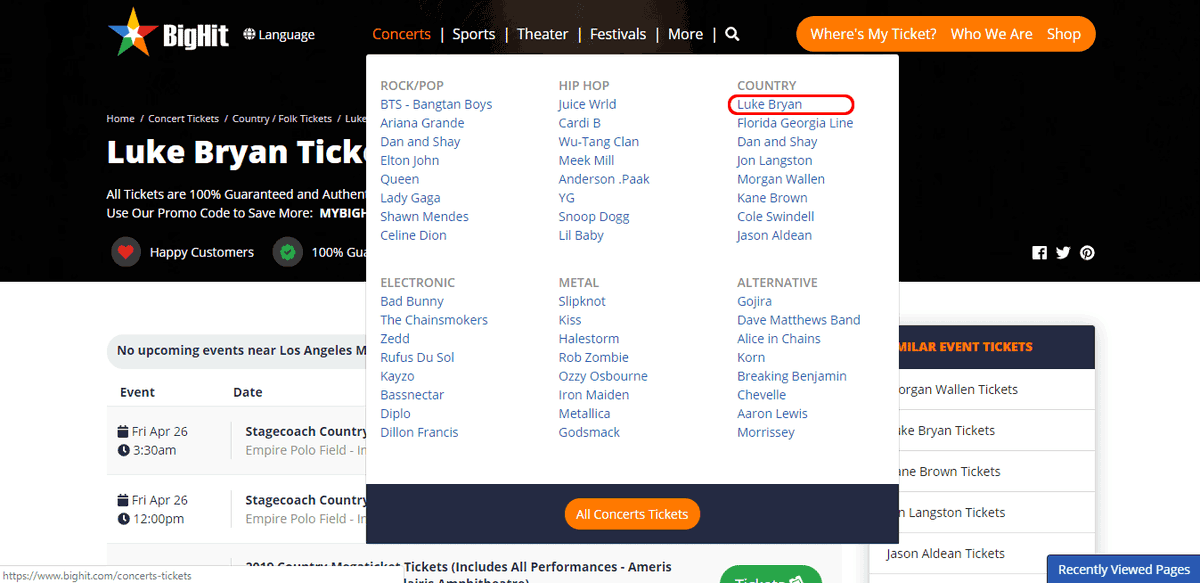Select Elton John
Viewport: 1200px width, 583px height.
pyautogui.click(x=409, y=160)
